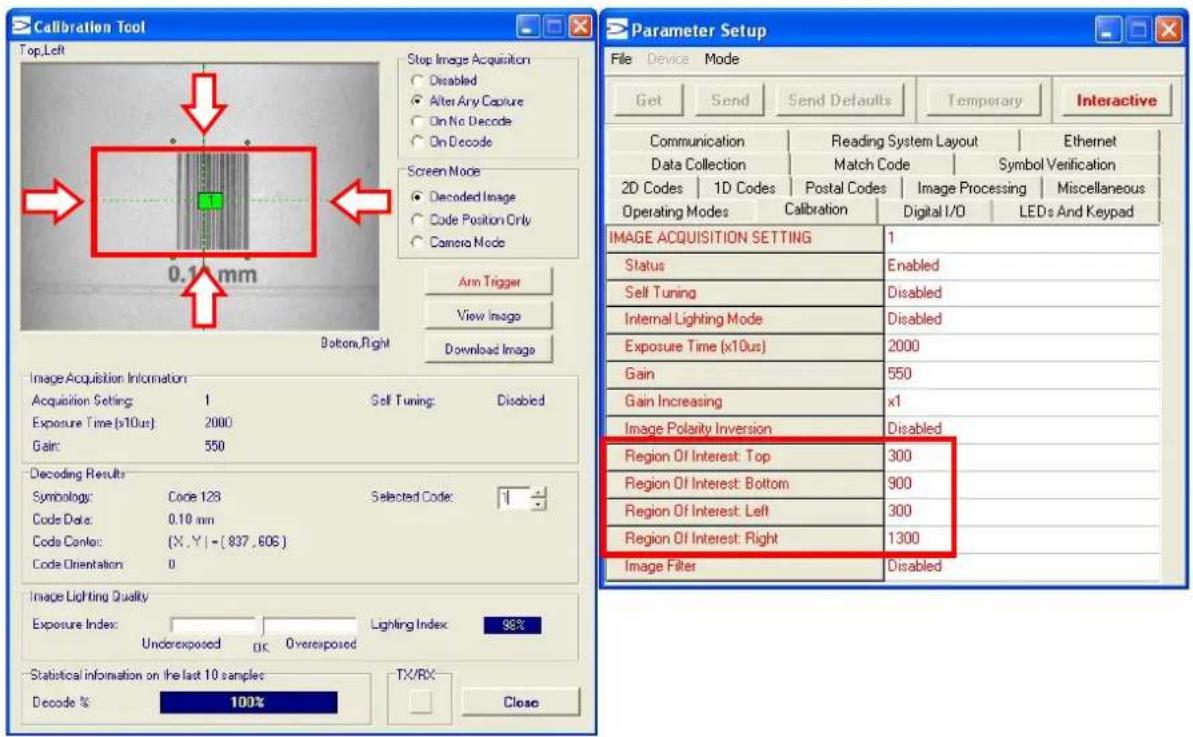Open the Mode menu in Parameter Setup

tap(721, 59)
